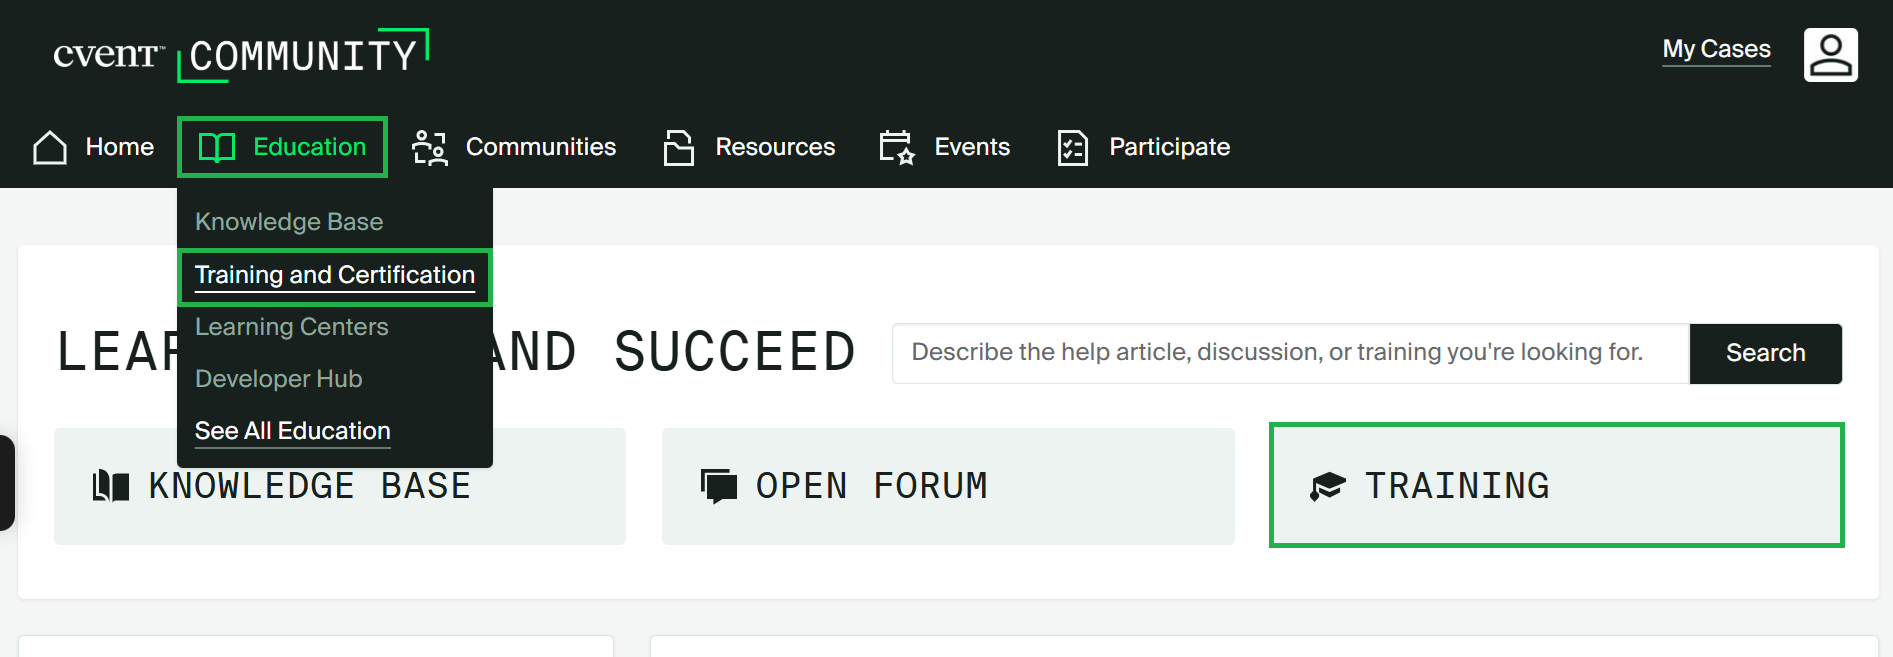
Task: Open the Communities navigation menu
Action: click(x=514, y=147)
